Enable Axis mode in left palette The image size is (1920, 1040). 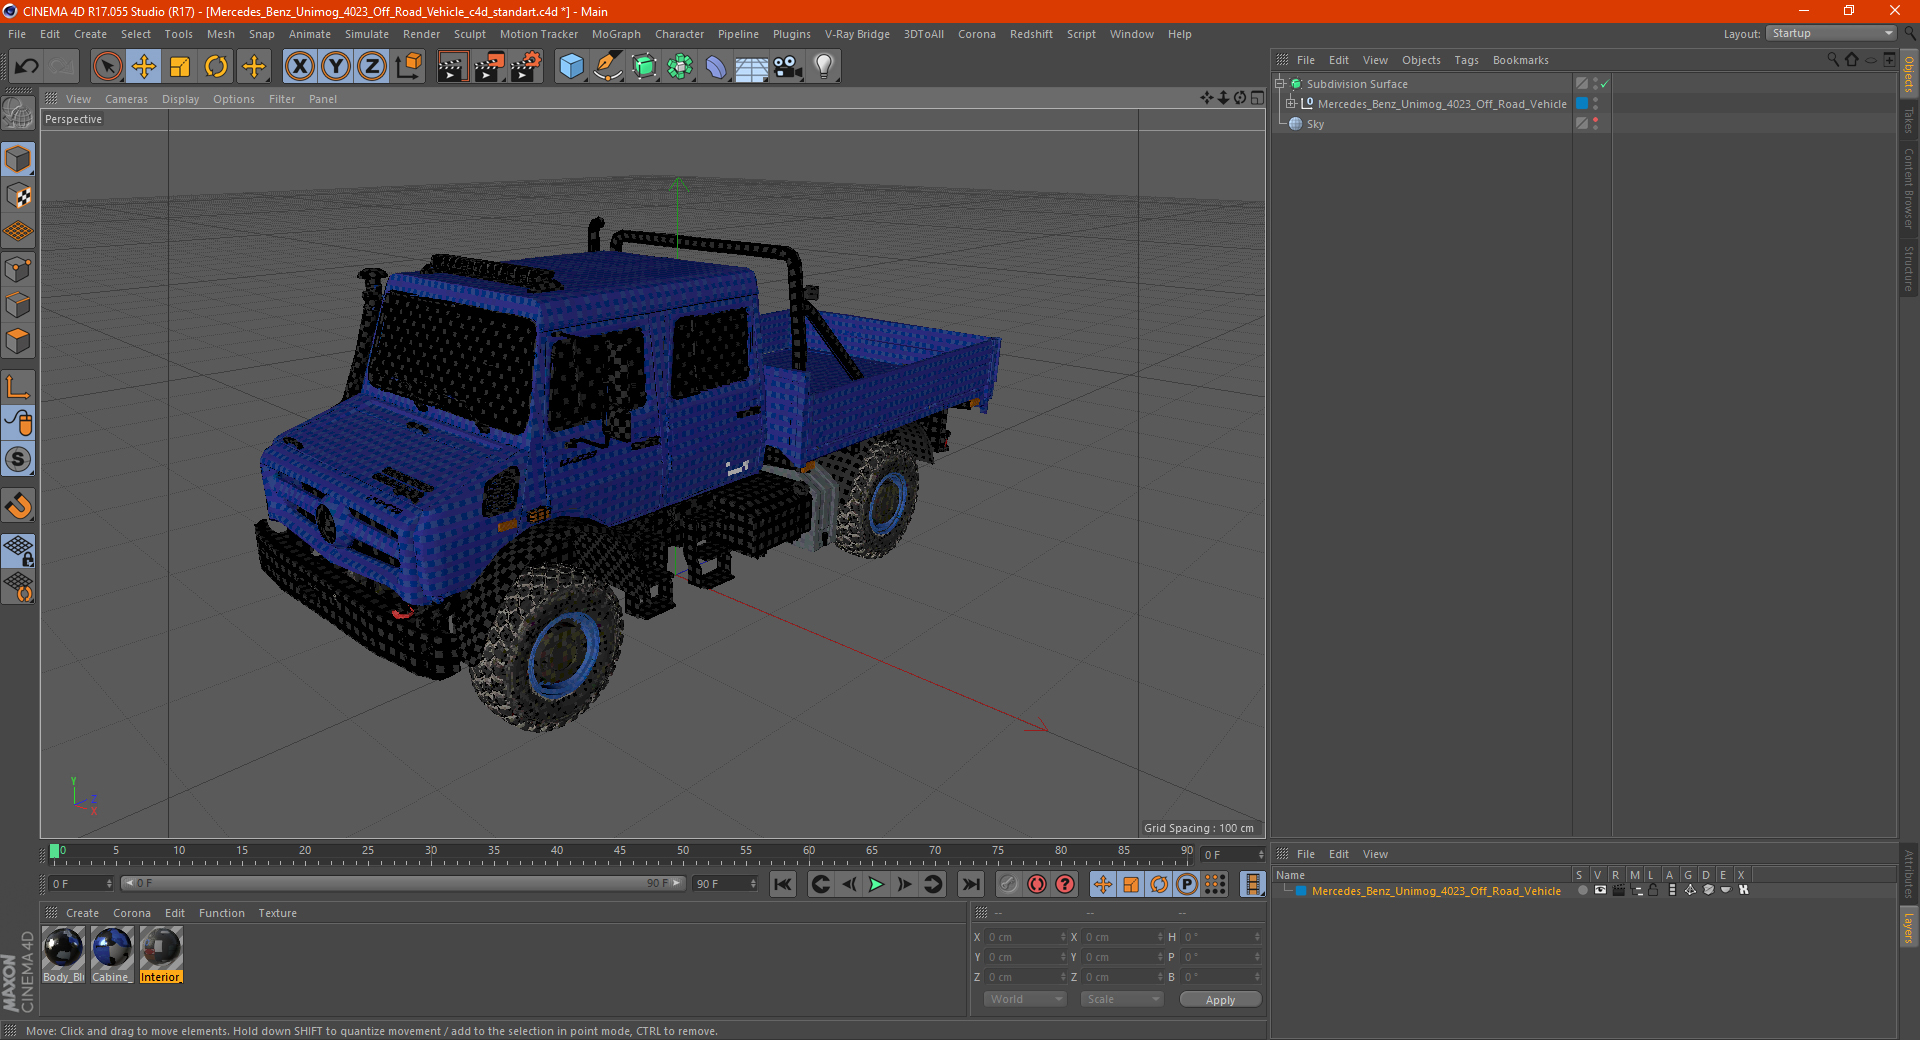tap(18, 387)
